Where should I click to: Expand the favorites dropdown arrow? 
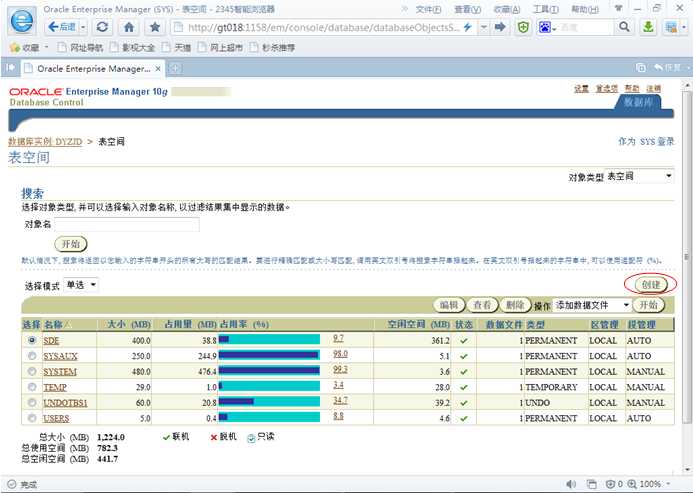click(x=46, y=47)
